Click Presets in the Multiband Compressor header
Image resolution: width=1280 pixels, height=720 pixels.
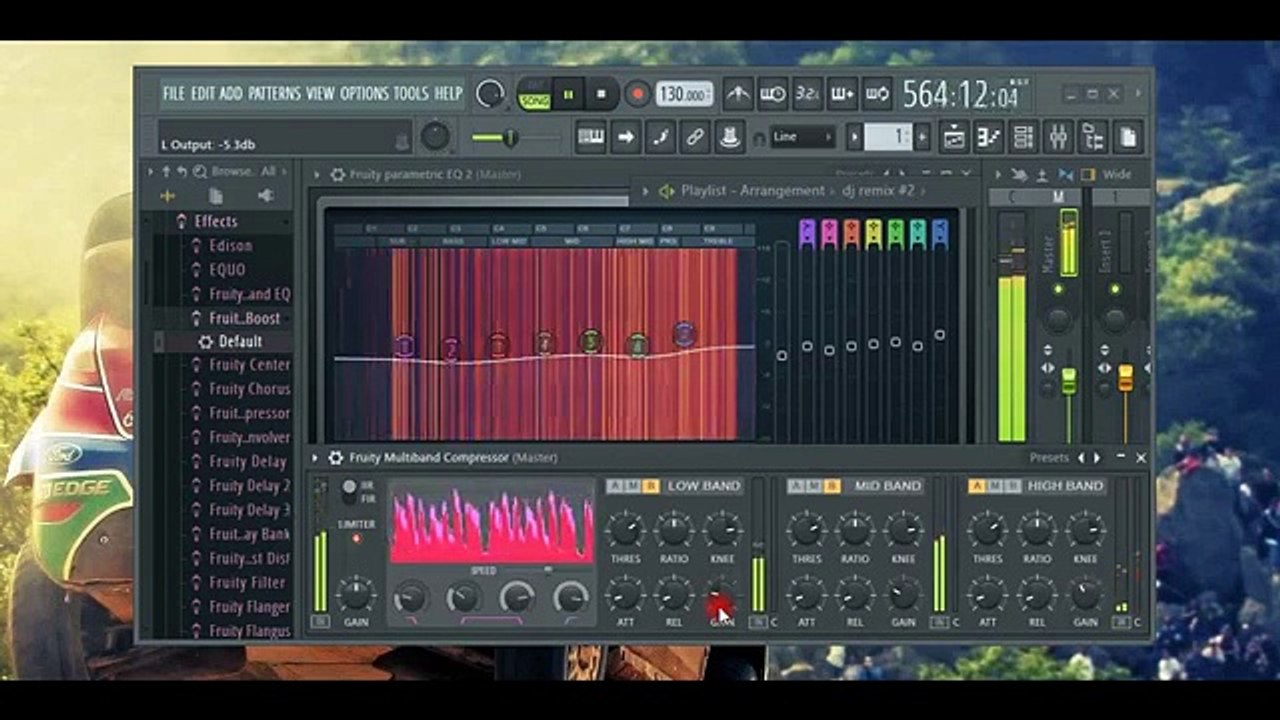tap(1049, 458)
